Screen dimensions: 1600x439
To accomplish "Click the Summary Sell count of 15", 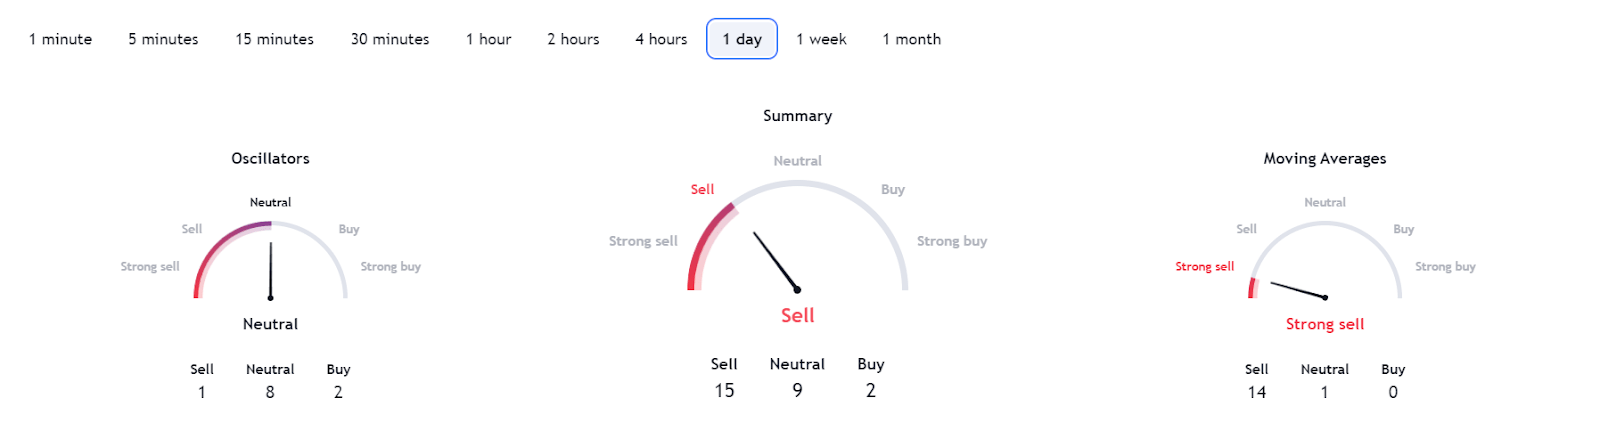I will [x=724, y=391].
